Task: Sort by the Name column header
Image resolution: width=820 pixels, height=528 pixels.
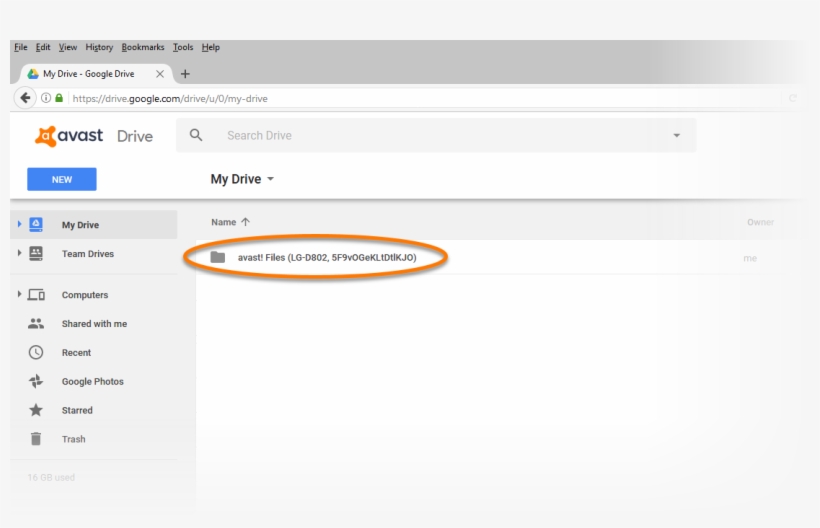Action: tap(223, 222)
